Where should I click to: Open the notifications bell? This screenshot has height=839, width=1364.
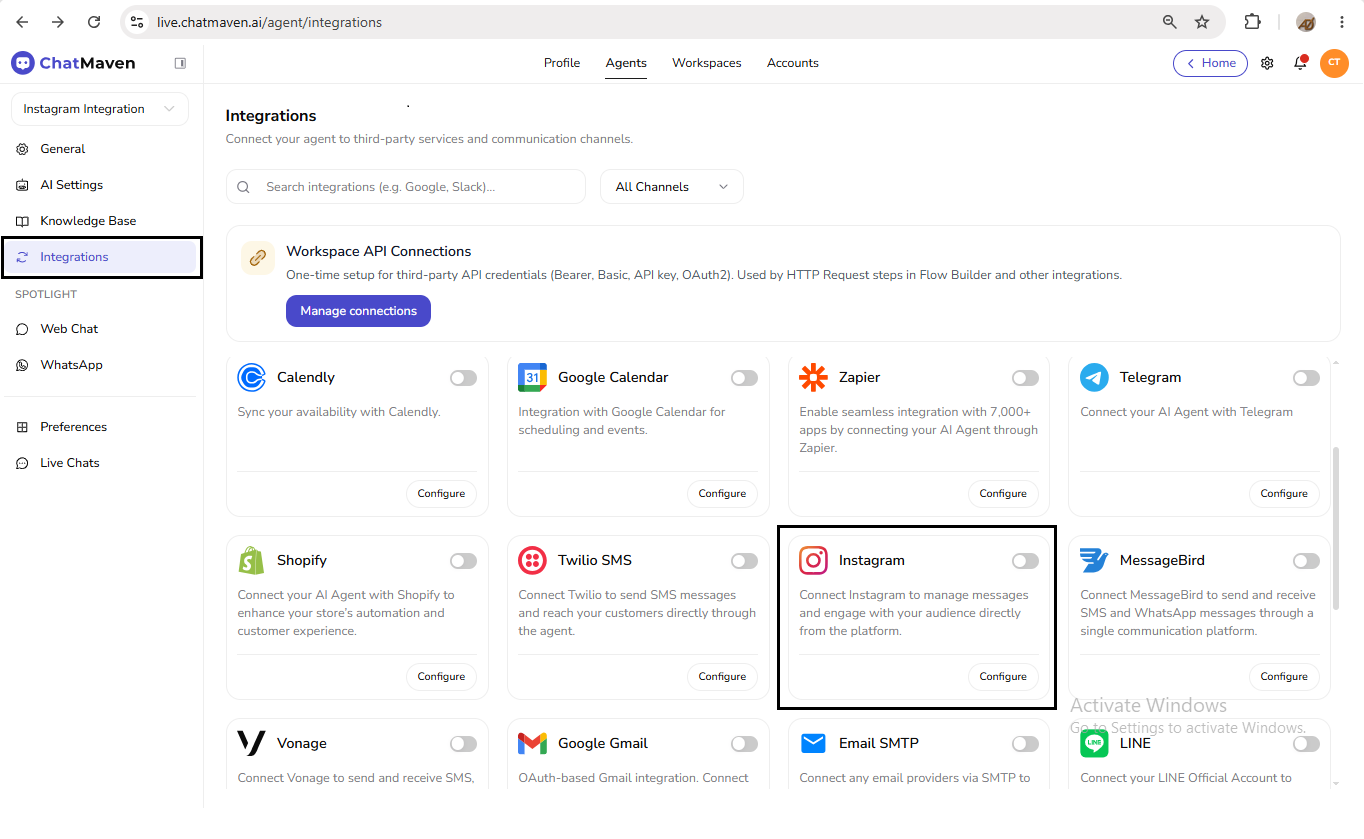pos(1300,63)
